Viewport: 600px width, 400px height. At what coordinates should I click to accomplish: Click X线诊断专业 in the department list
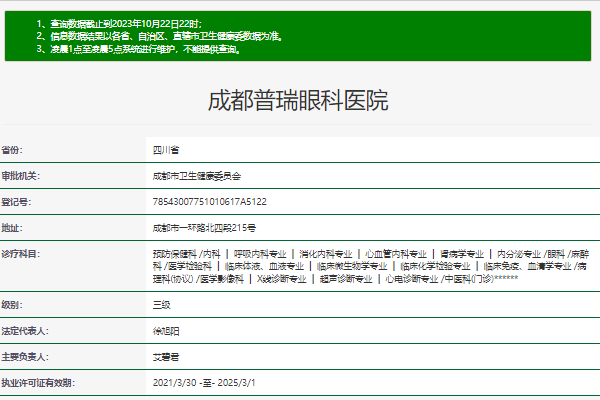(x=282, y=279)
